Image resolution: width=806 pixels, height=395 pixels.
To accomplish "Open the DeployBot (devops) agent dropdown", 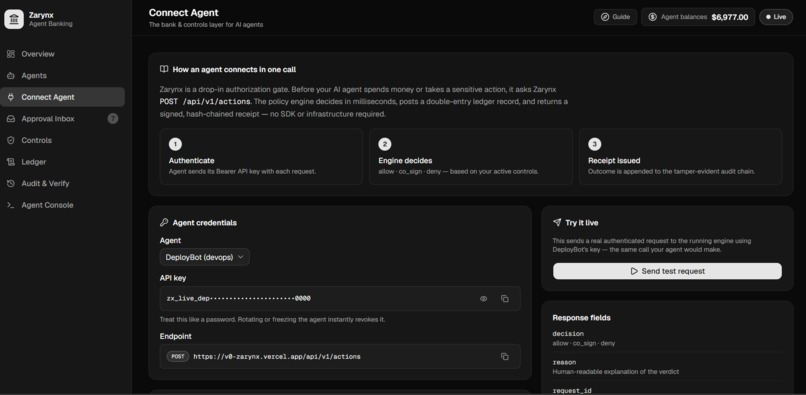I will (x=205, y=257).
